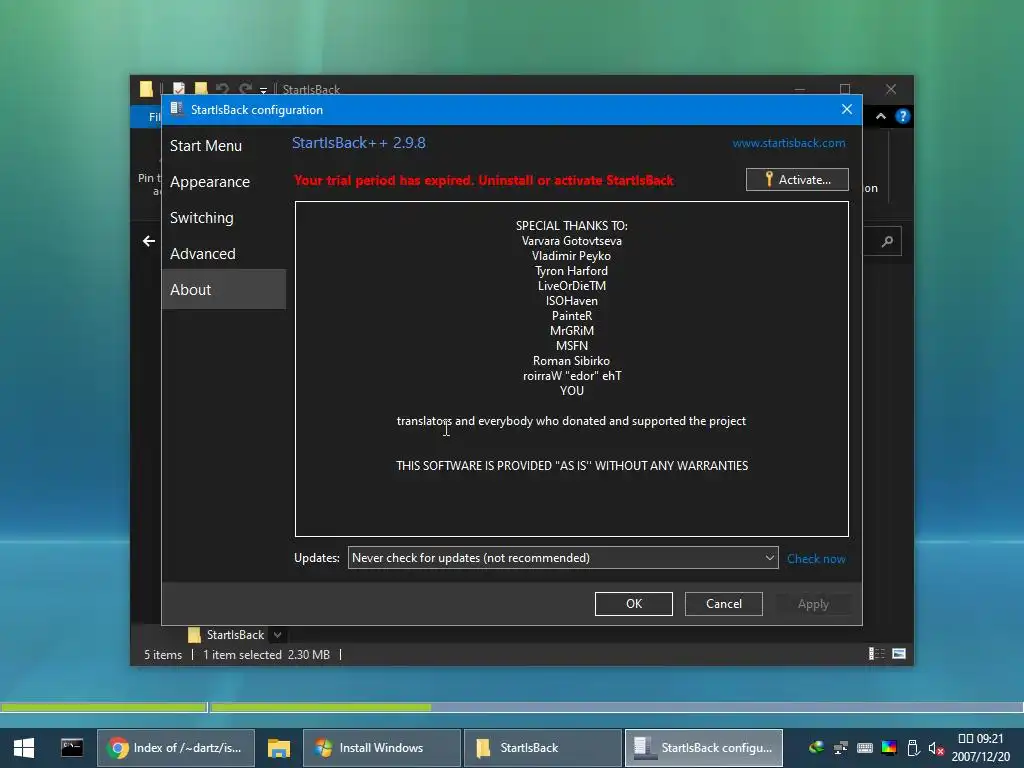Click the Check now update link
Image resolution: width=1024 pixels, height=768 pixels.
click(816, 558)
